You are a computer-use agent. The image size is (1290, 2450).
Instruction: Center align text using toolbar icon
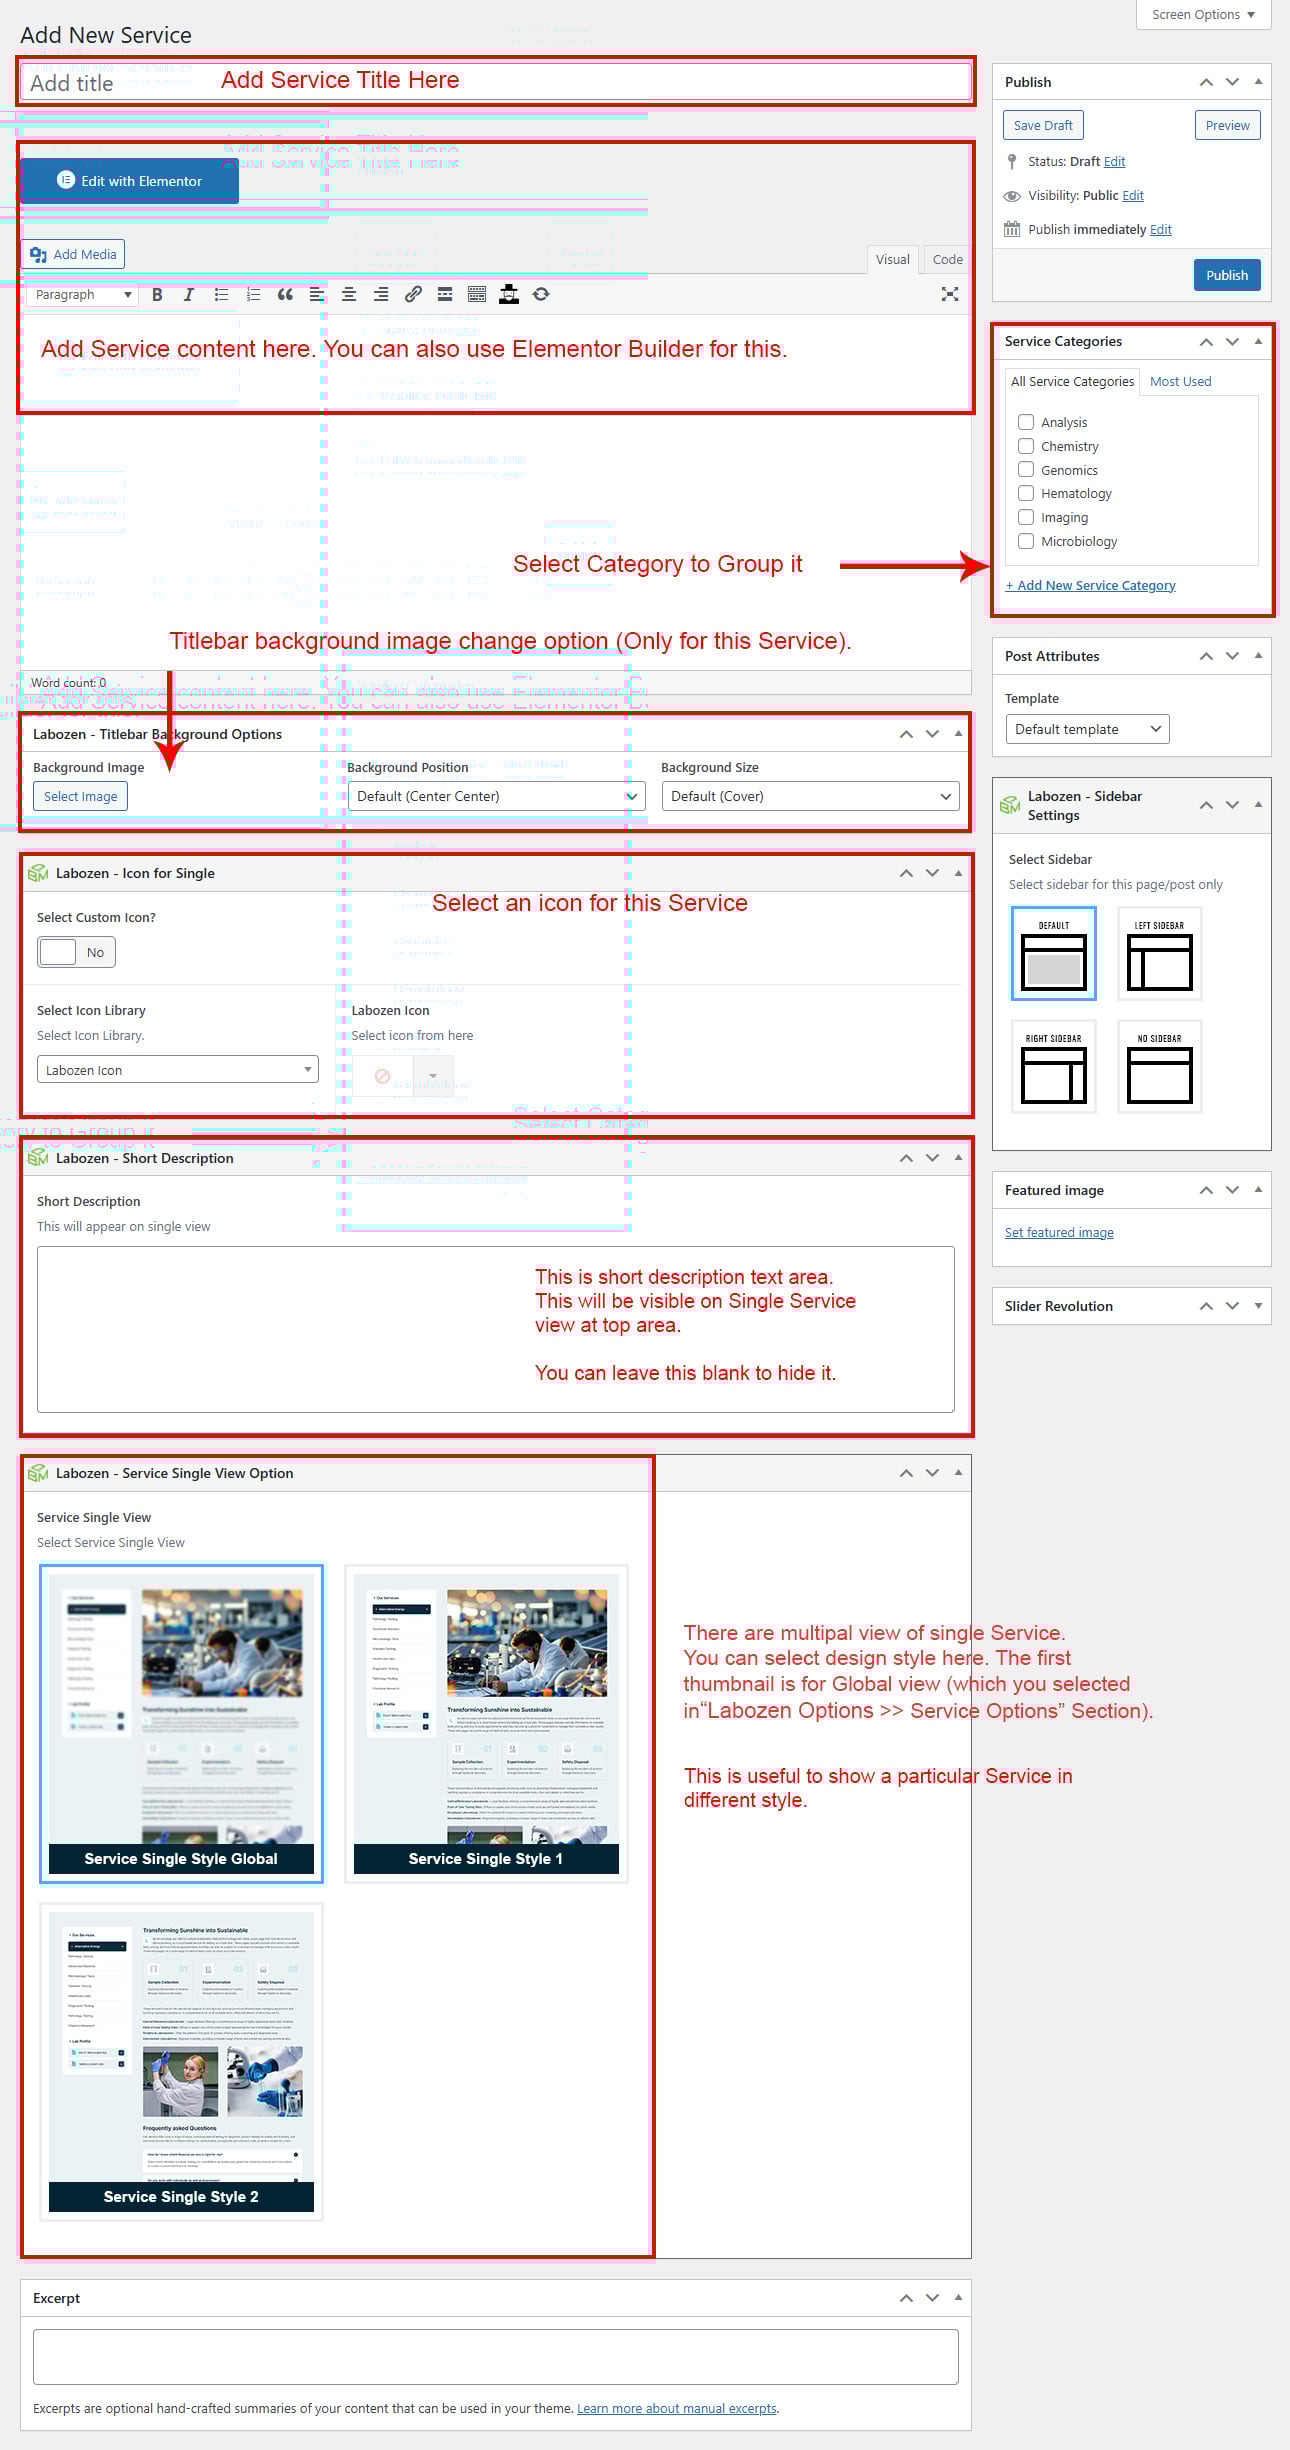pos(349,295)
